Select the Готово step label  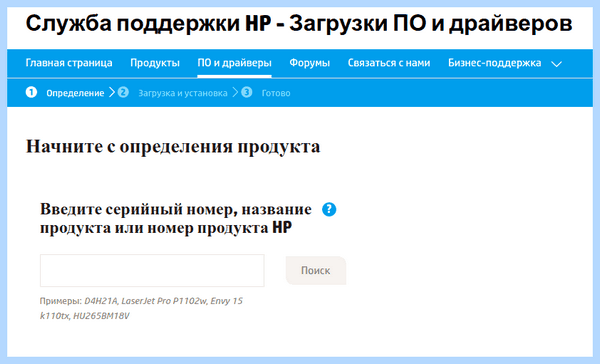(x=276, y=93)
